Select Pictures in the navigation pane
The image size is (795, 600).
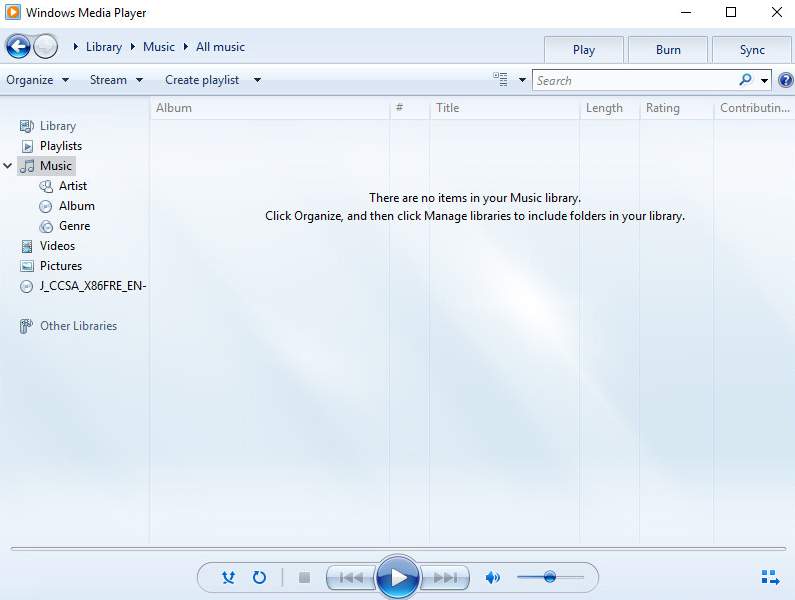coord(61,266)
